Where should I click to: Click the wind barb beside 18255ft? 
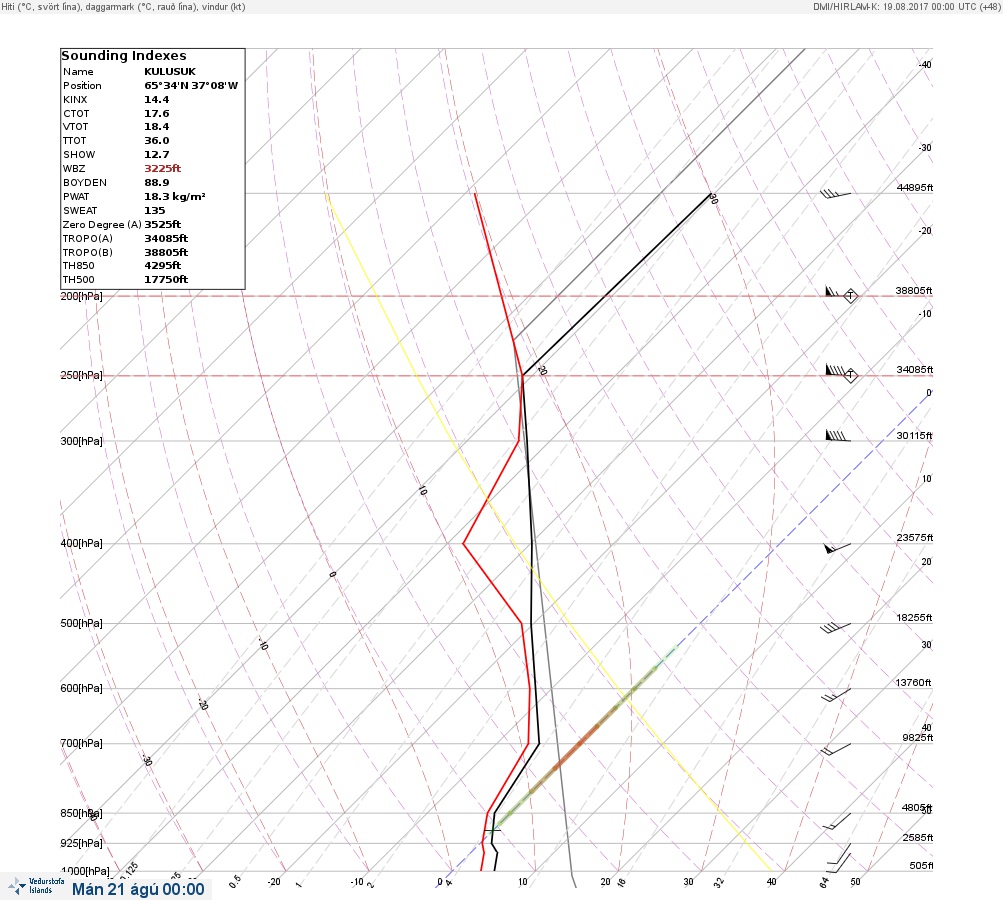coord(835,628)
